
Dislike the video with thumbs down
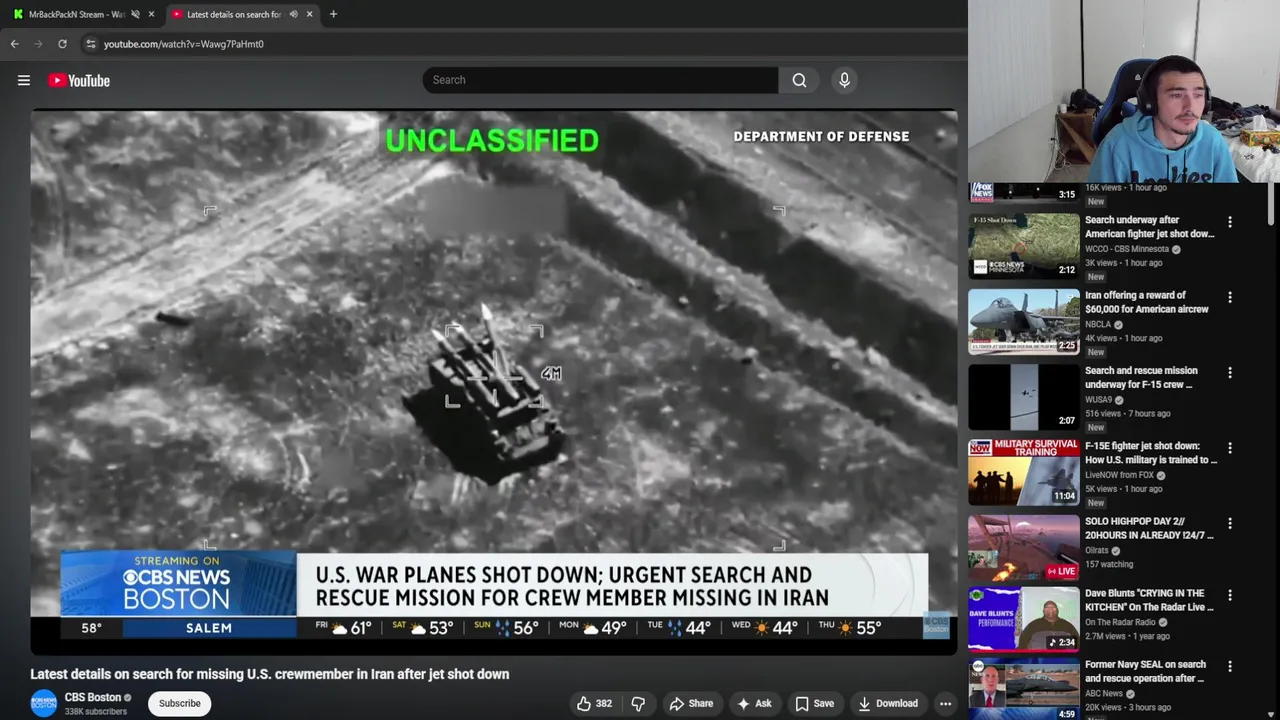(x=638, y=703)
